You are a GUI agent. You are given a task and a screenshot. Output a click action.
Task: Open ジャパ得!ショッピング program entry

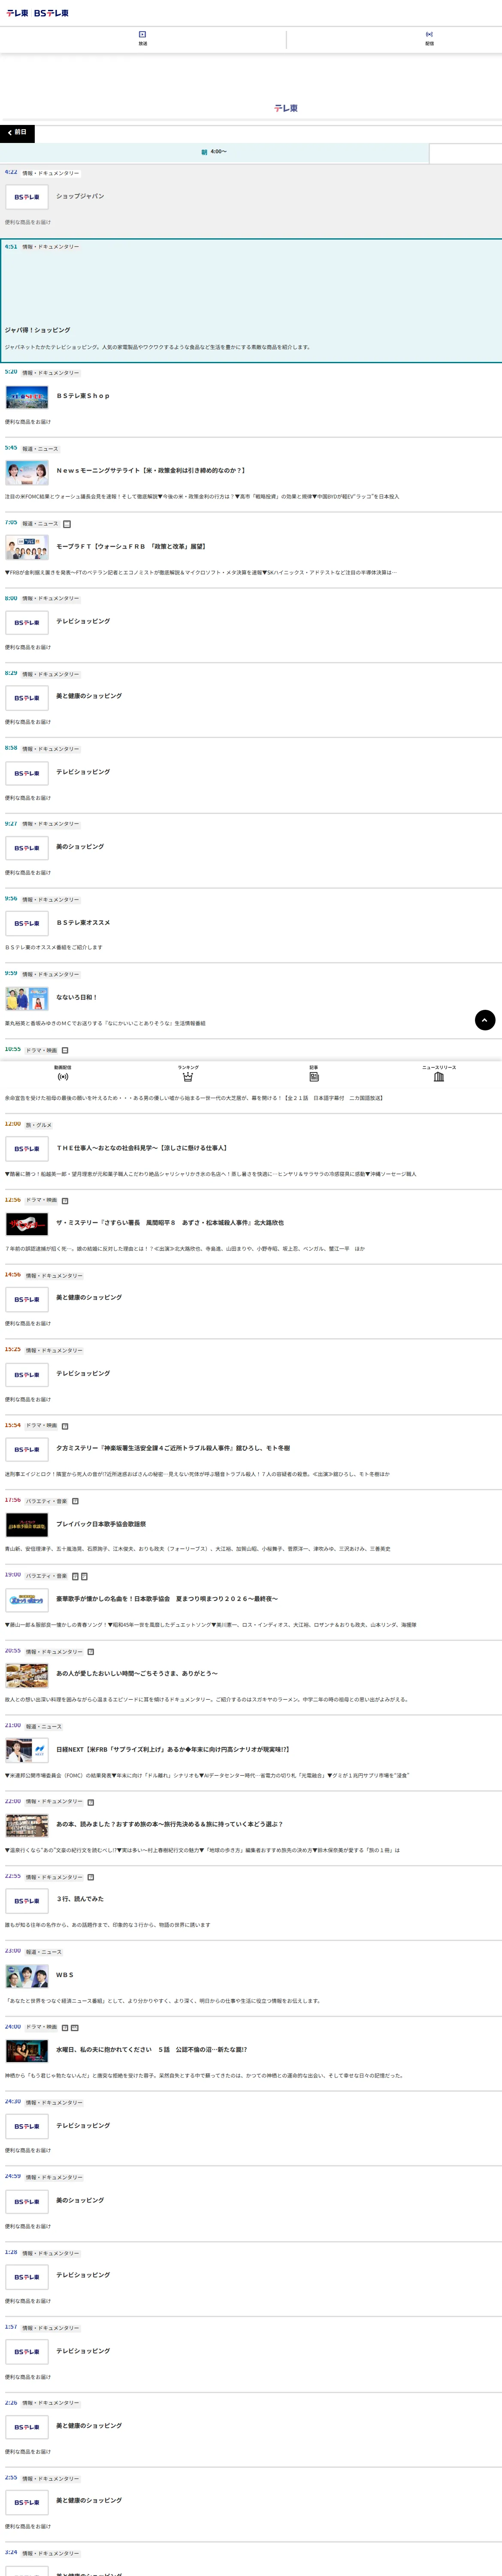251,300
